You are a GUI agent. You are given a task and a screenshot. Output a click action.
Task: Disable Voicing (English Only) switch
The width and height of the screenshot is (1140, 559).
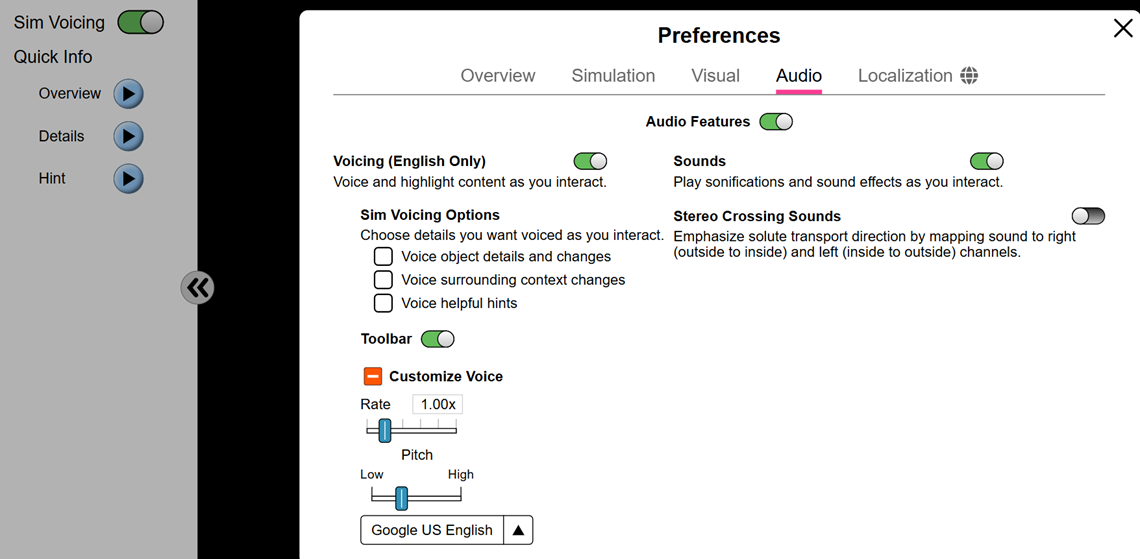pos(590,161)
